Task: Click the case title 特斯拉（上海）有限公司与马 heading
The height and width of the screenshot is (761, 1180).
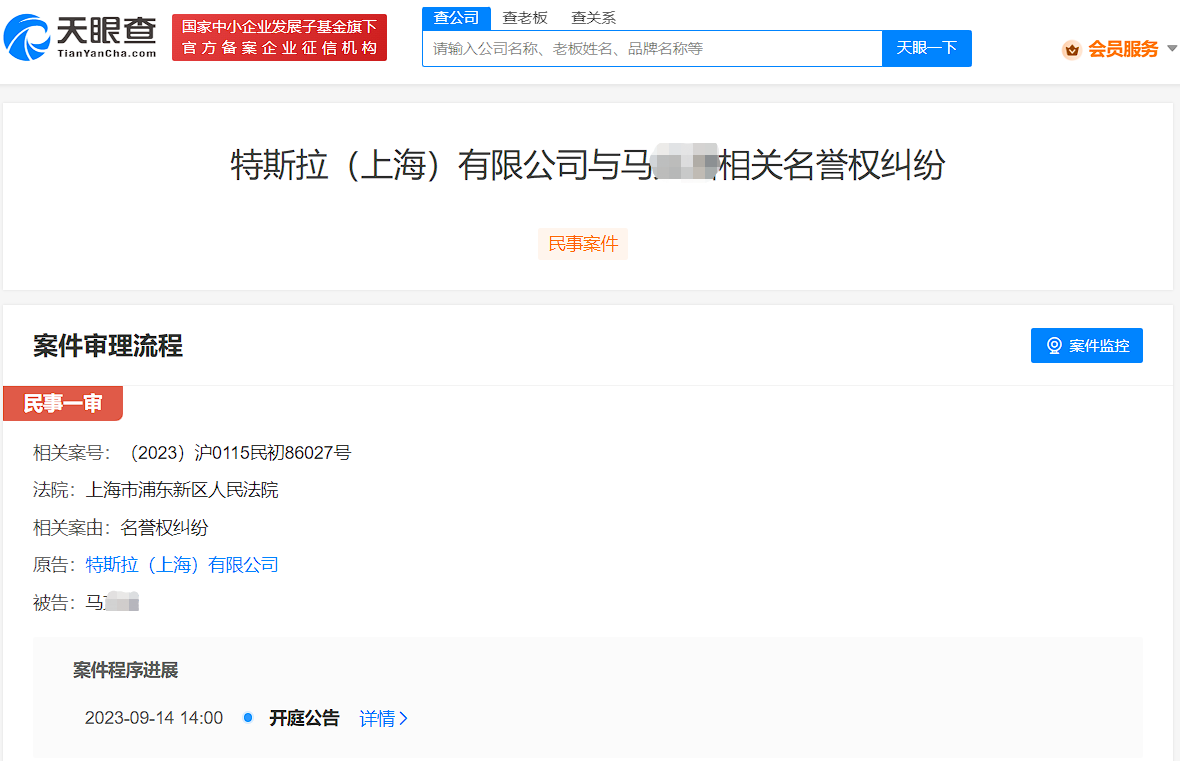Action: click(x=588, y=164)
